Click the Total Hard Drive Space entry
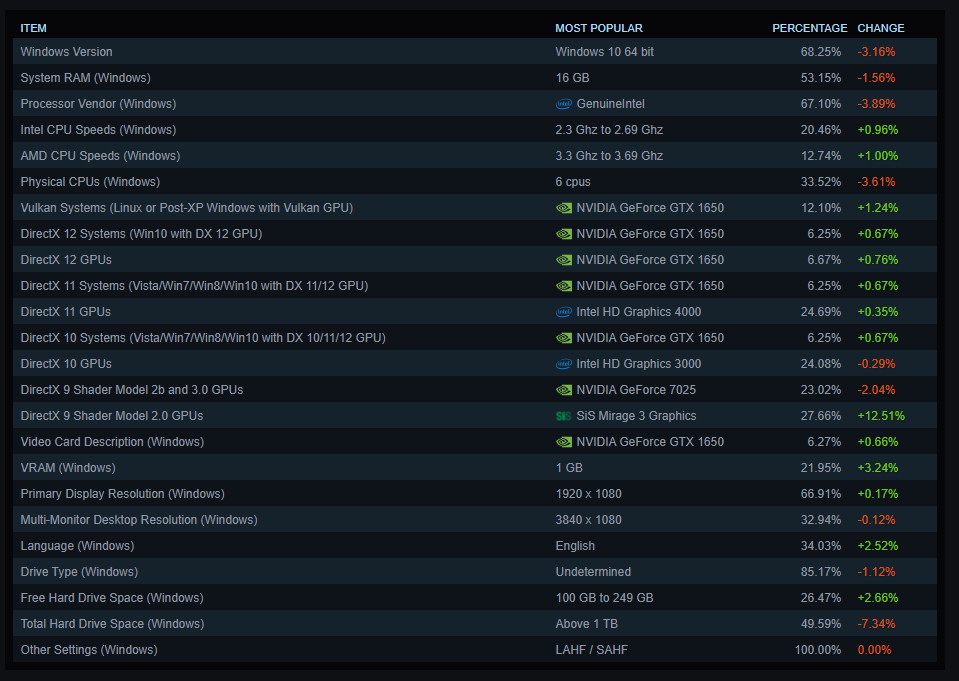This screenshot has width=959, height=681. click(x=112, y=624)
